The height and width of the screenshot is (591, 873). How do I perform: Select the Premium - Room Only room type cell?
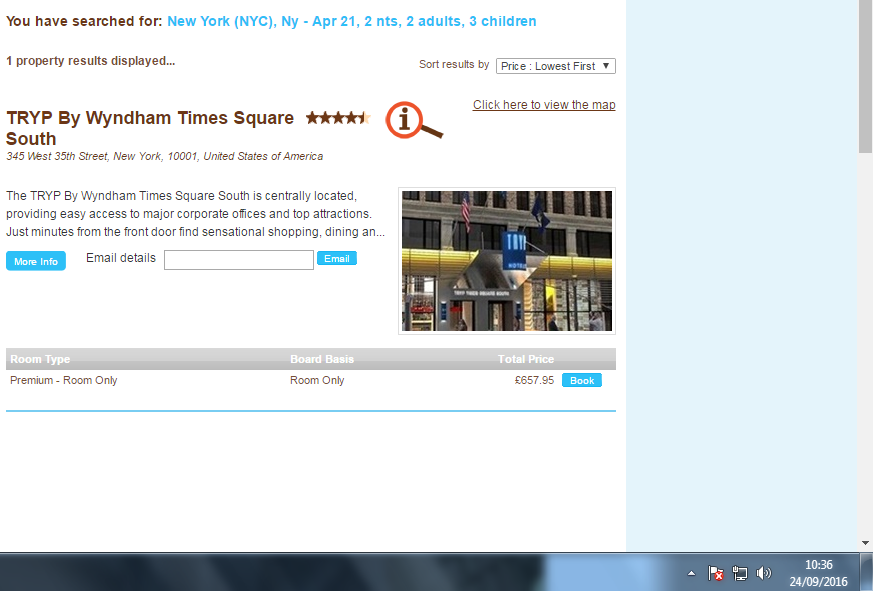pyautogui.click(x=63, y=380)
